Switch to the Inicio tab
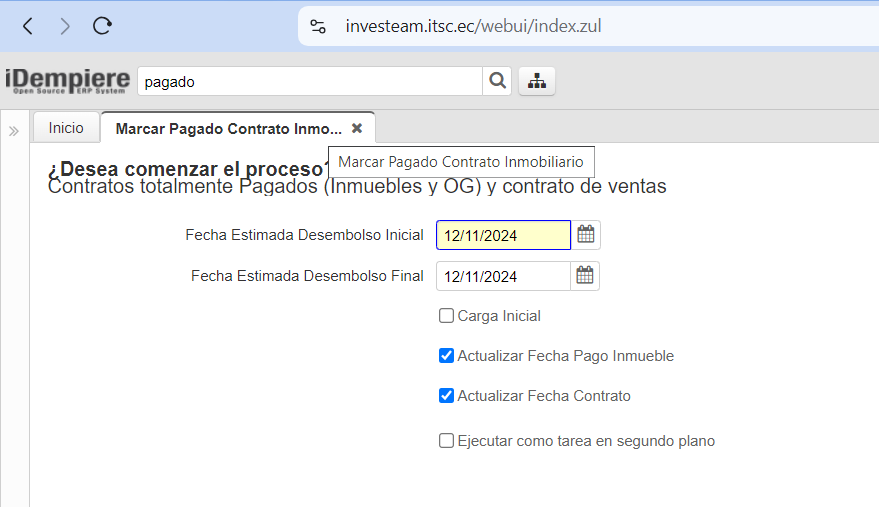 pos(66,128)
